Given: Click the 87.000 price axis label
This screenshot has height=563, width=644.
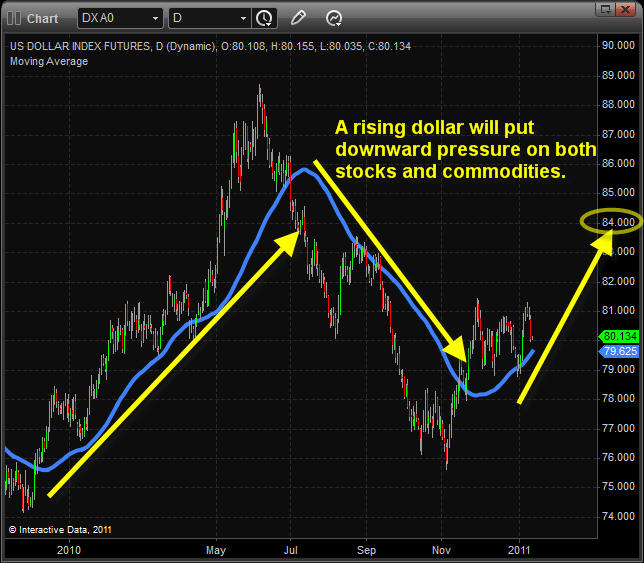Looking at the screenshot, I should [x=618, y=134].
